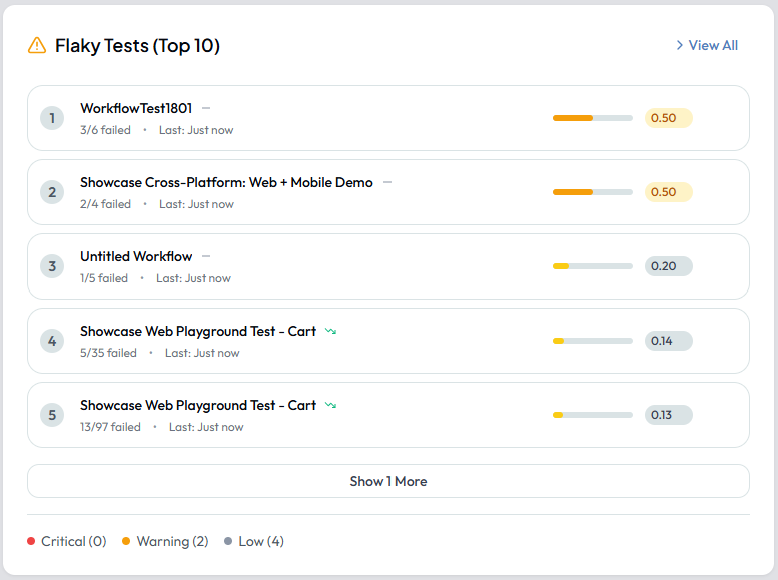Select the 13/97 failed text
The image size is (778, 580).
[110, 427]
